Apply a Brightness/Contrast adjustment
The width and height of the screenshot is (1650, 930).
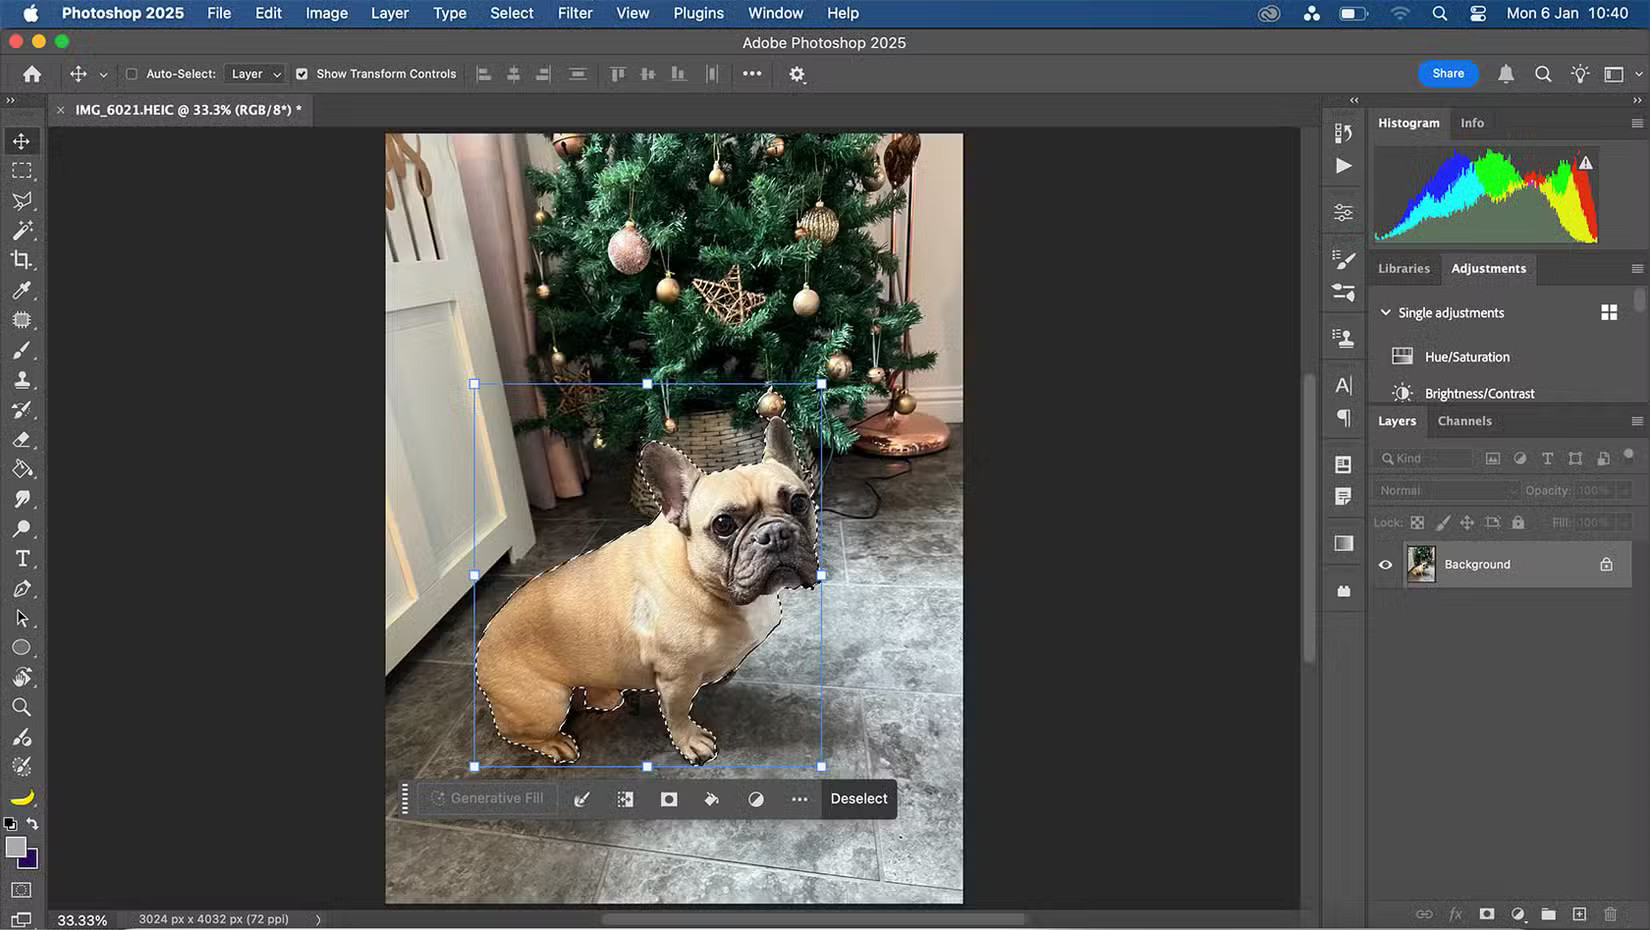pos(1480,393)
